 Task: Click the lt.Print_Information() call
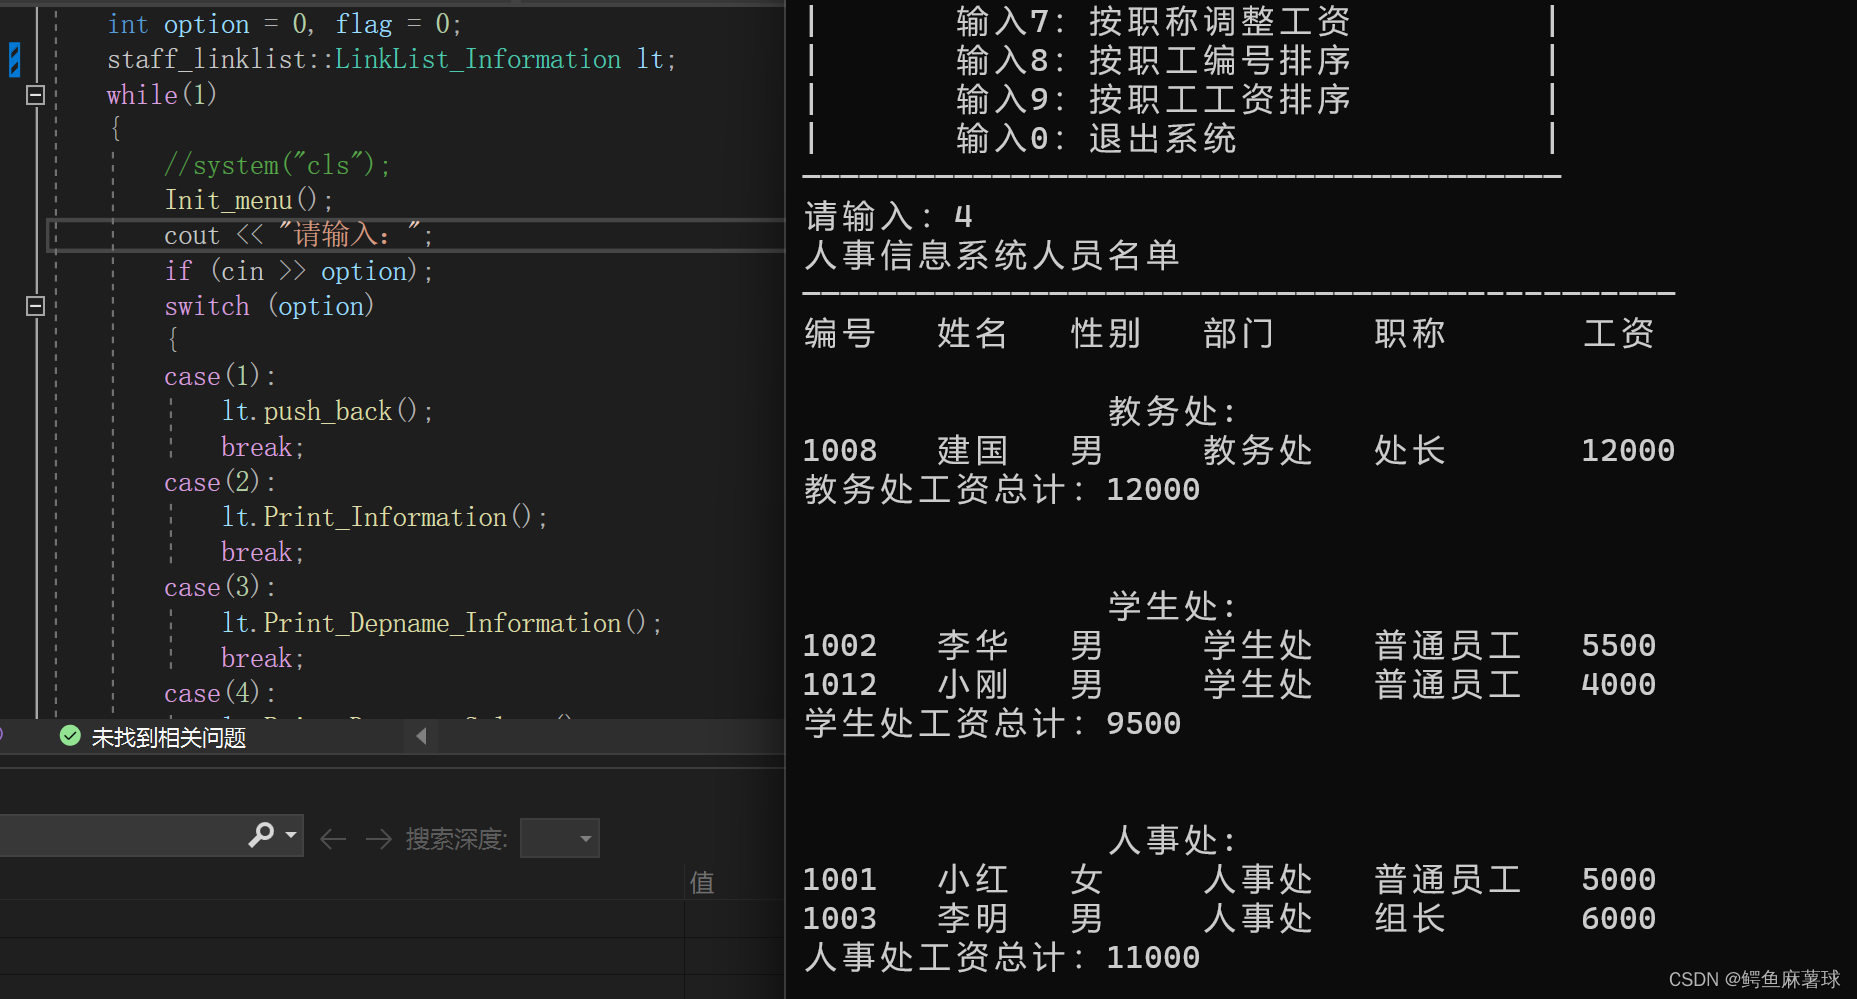[x=384, y=517]
